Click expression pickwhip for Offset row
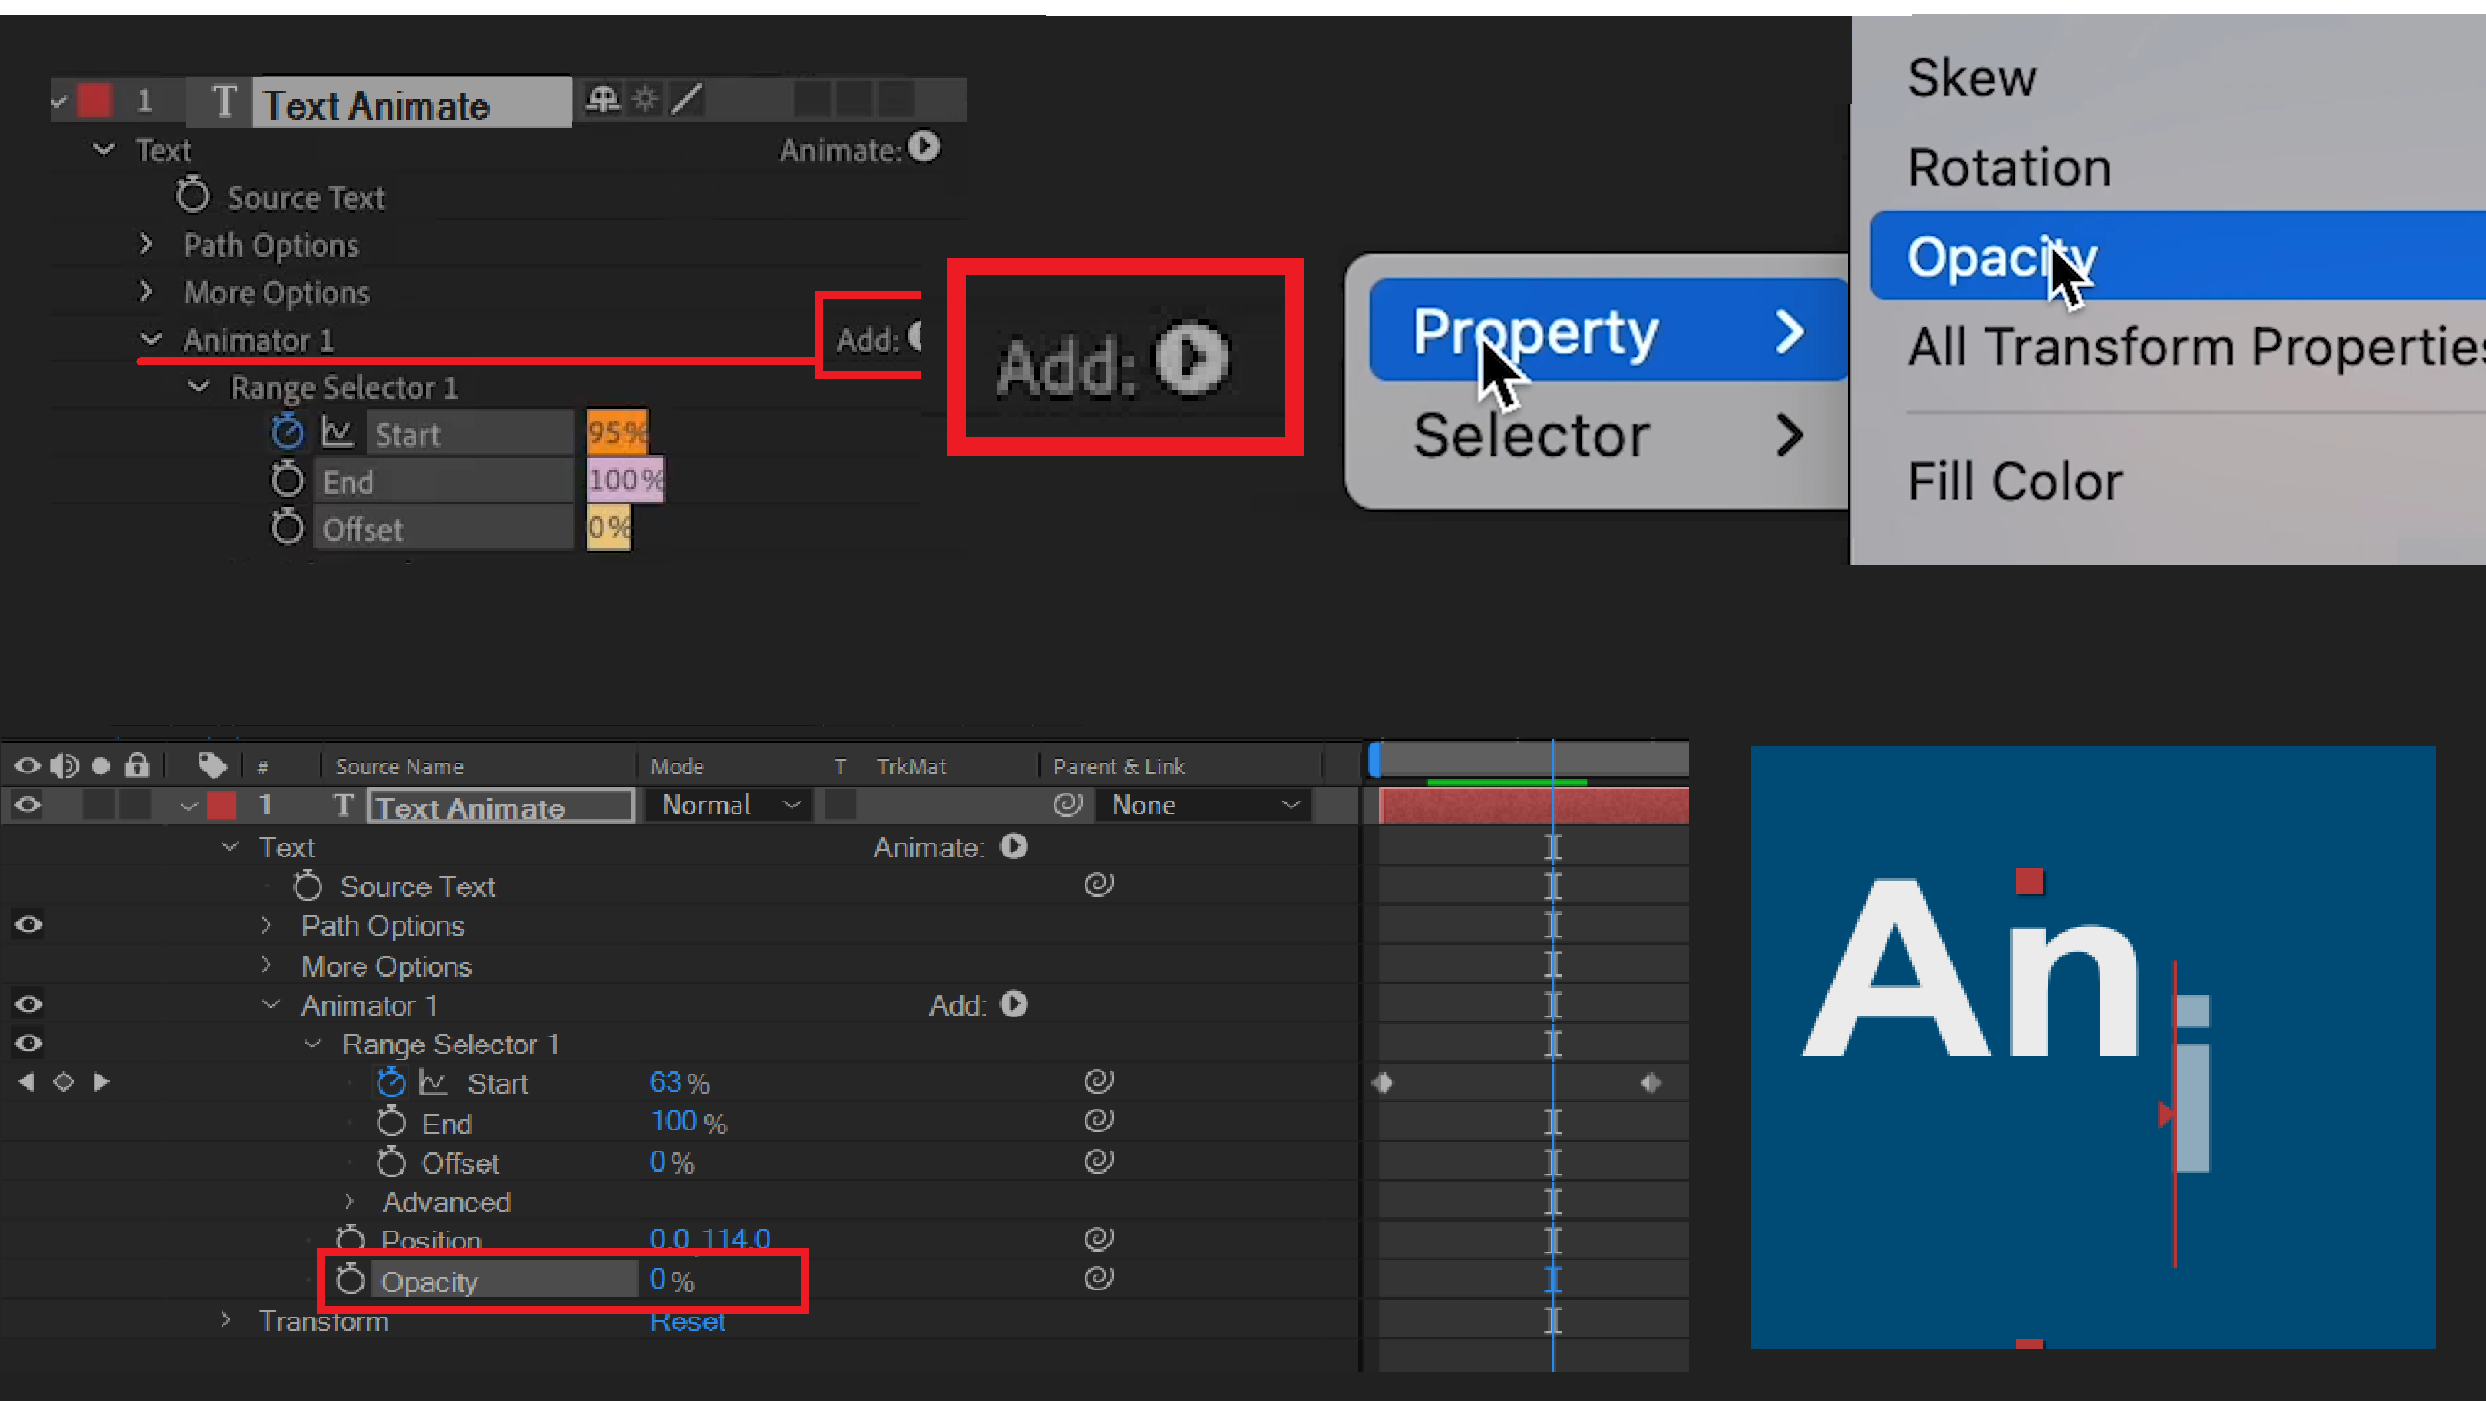 [x=1099, y=1161]
